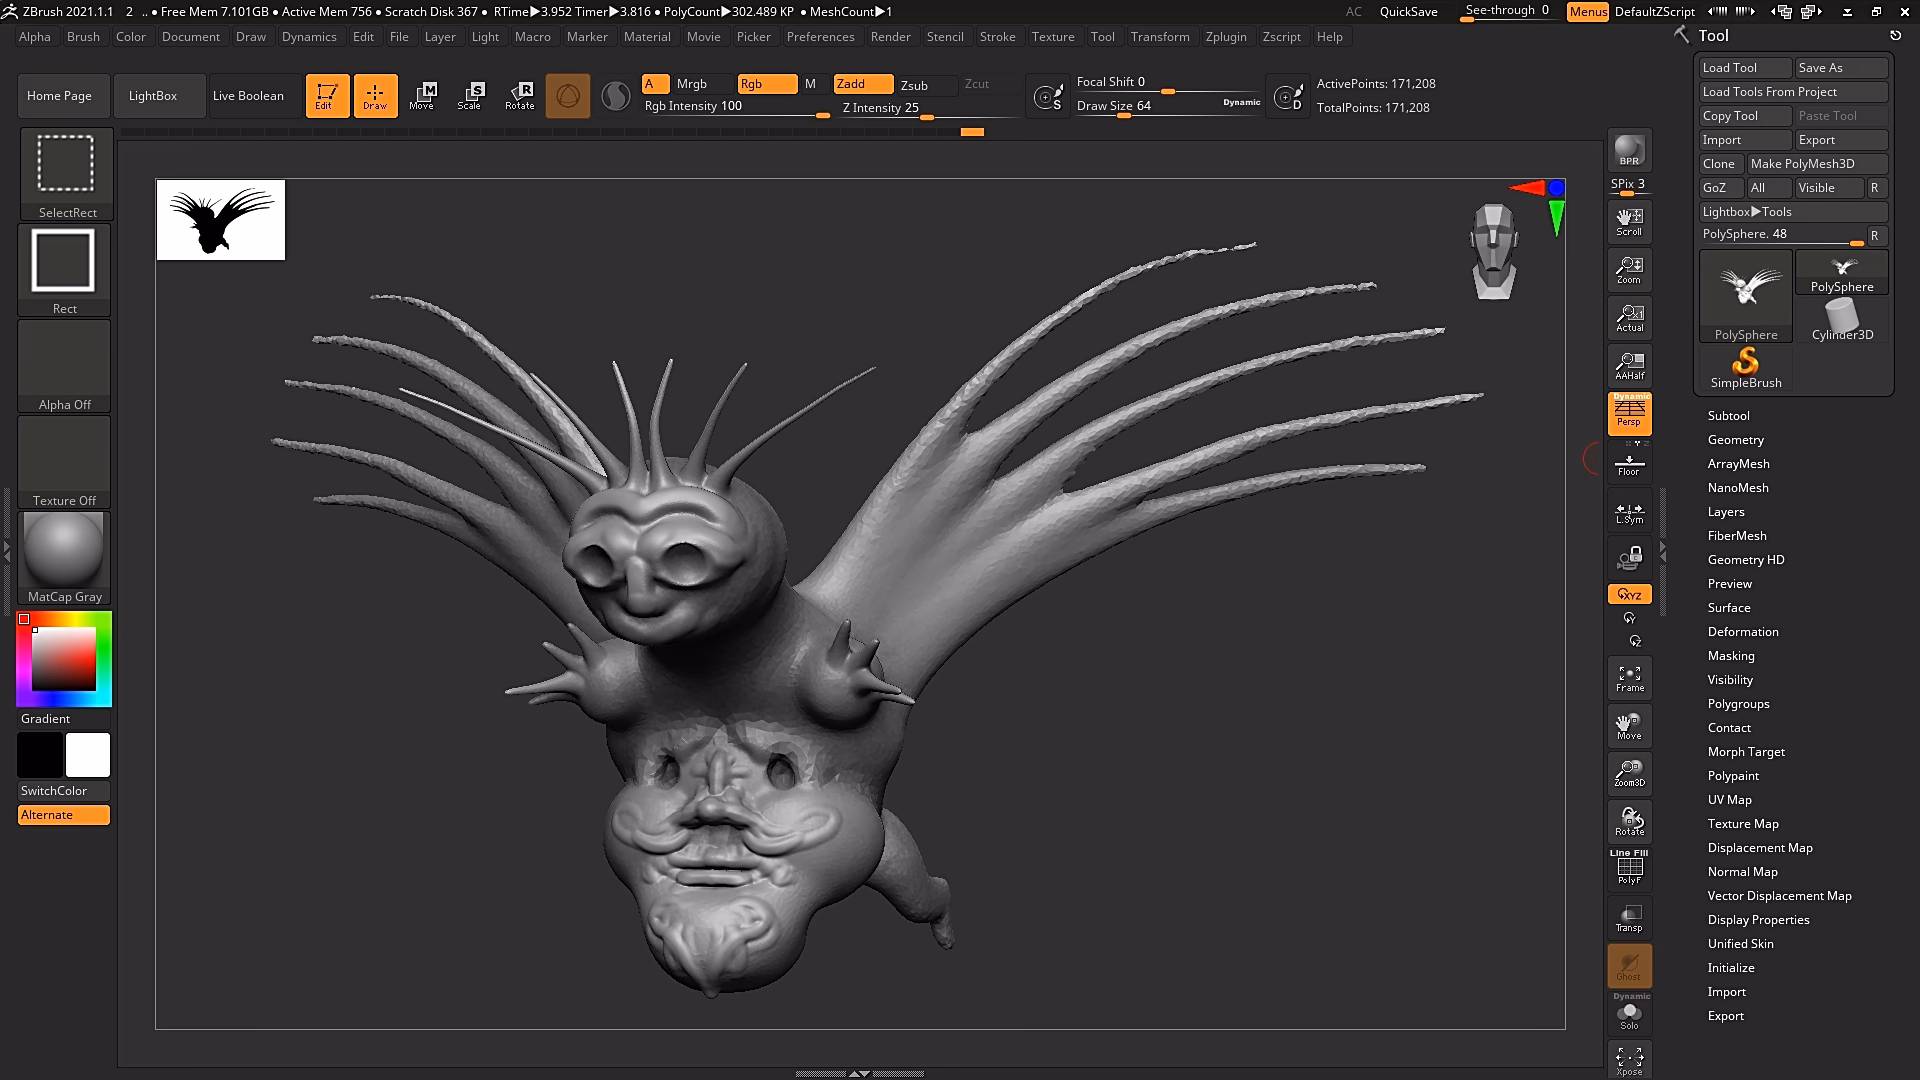Open the Stroke menu
Viewport: 1920px width, 1080px height.
997,37
